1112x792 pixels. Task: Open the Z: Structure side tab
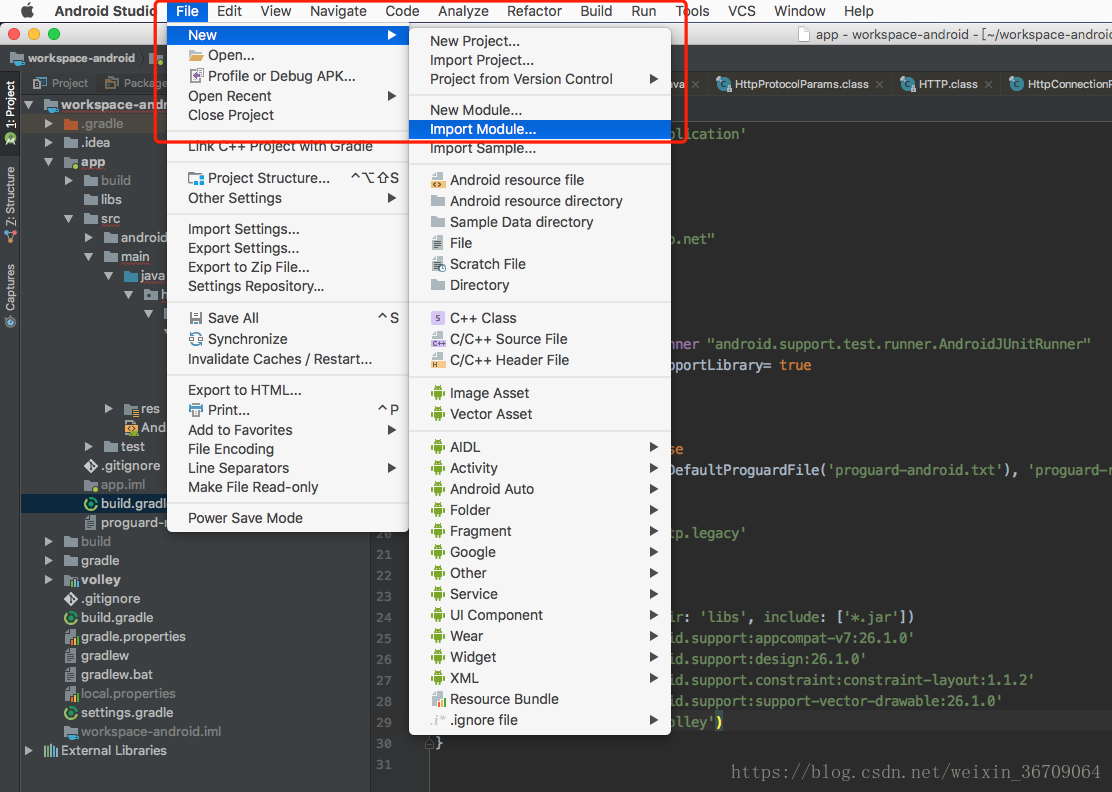click(10, 205)
